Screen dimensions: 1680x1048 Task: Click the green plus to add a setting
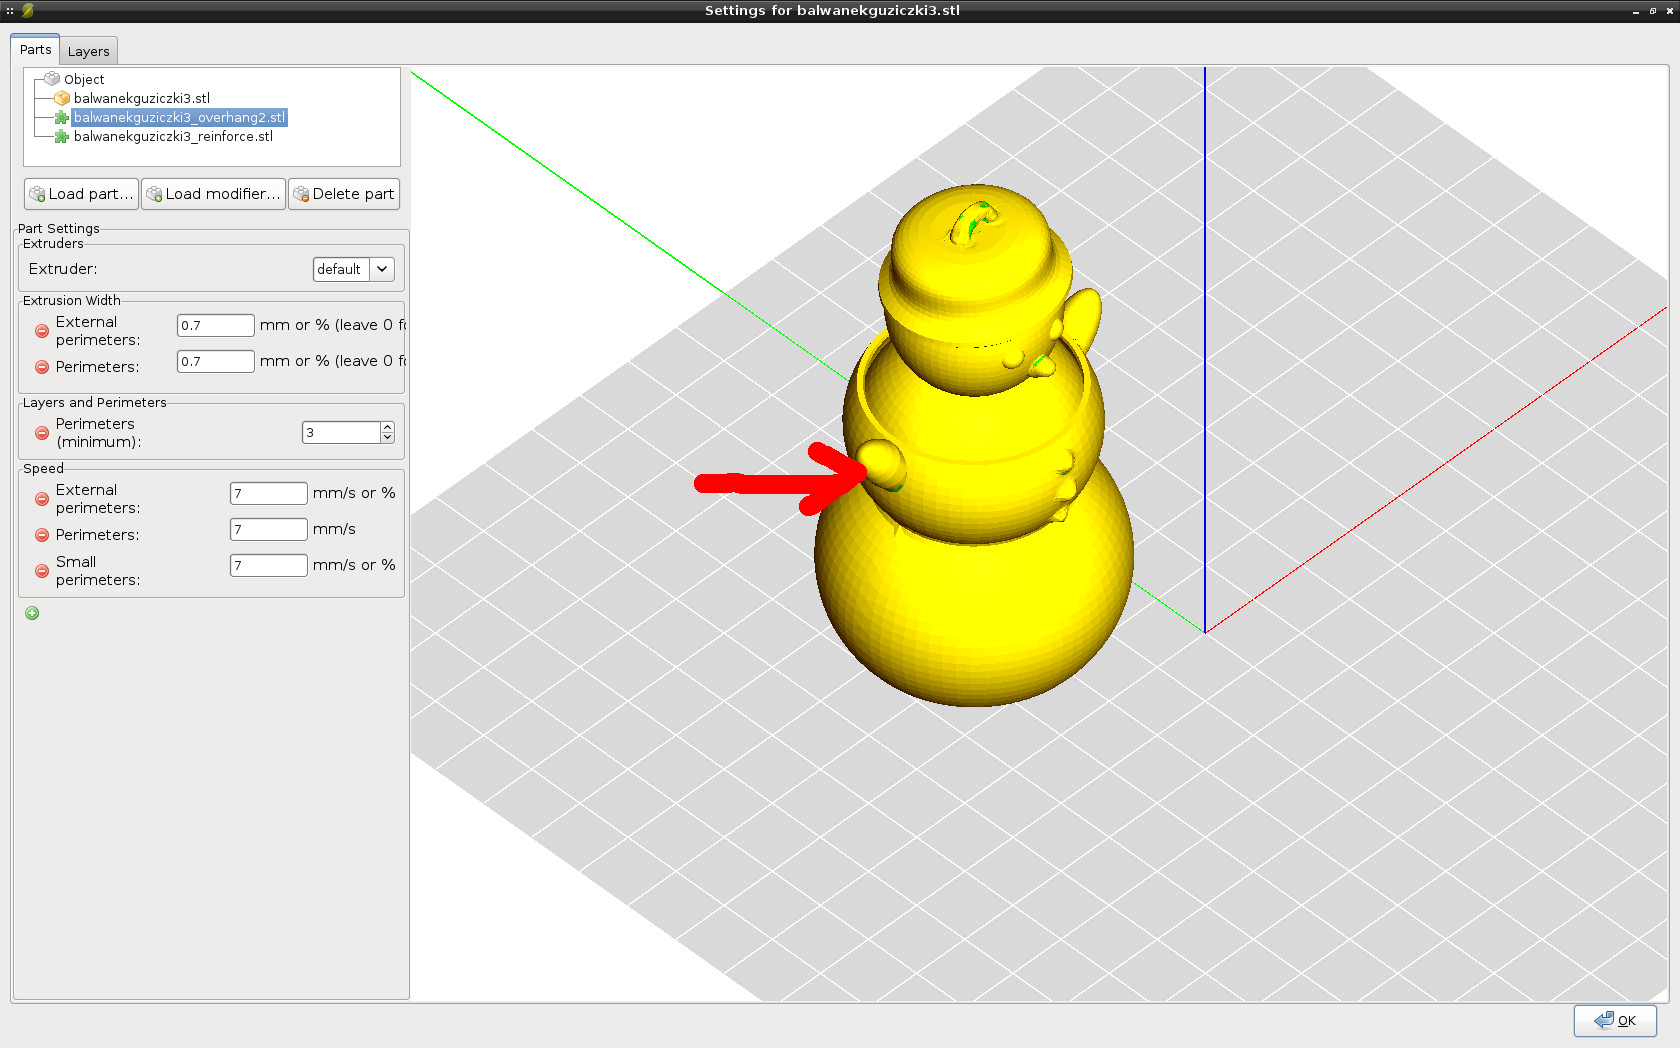32,613
